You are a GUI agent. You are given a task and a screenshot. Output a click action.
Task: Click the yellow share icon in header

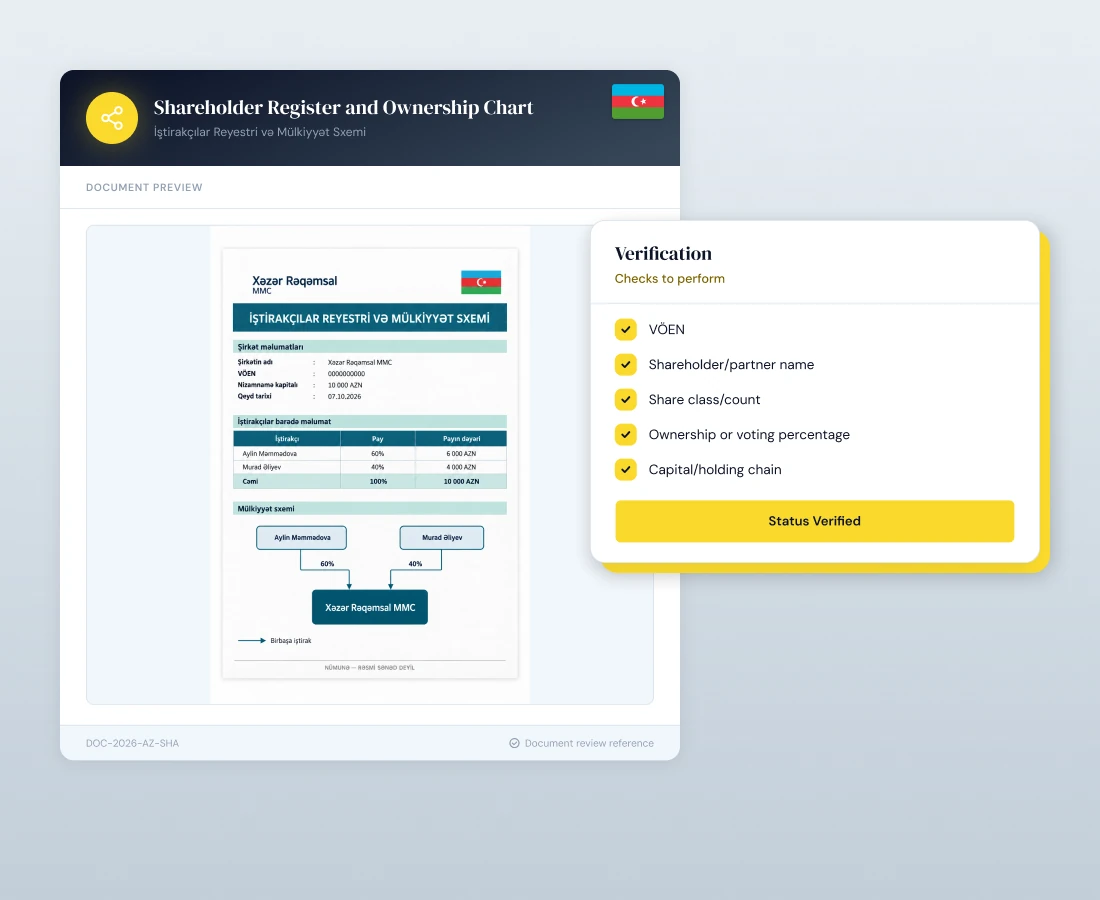(x=112, y=118)
